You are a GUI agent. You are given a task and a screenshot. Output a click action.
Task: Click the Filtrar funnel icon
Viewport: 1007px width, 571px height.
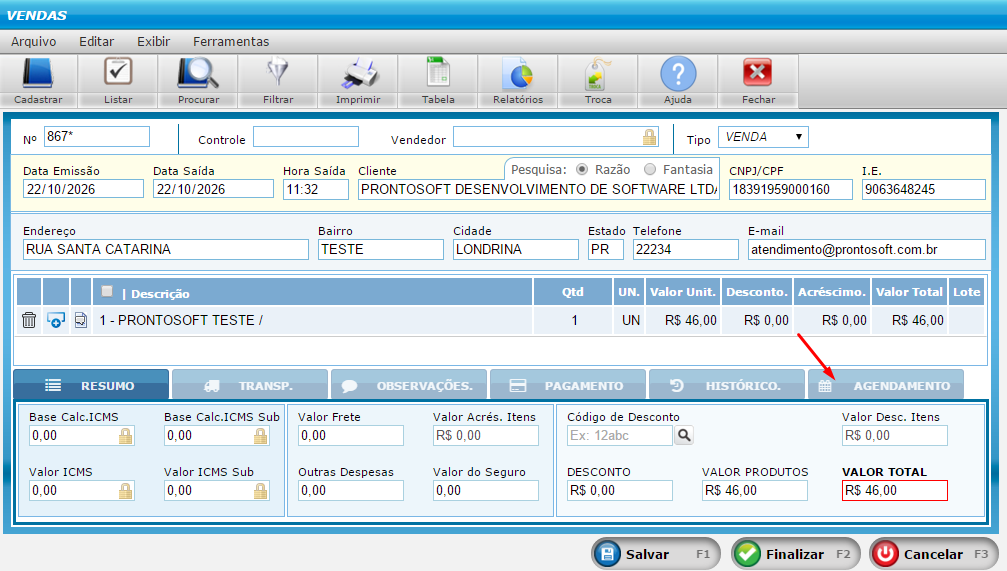tap(277, 72)
